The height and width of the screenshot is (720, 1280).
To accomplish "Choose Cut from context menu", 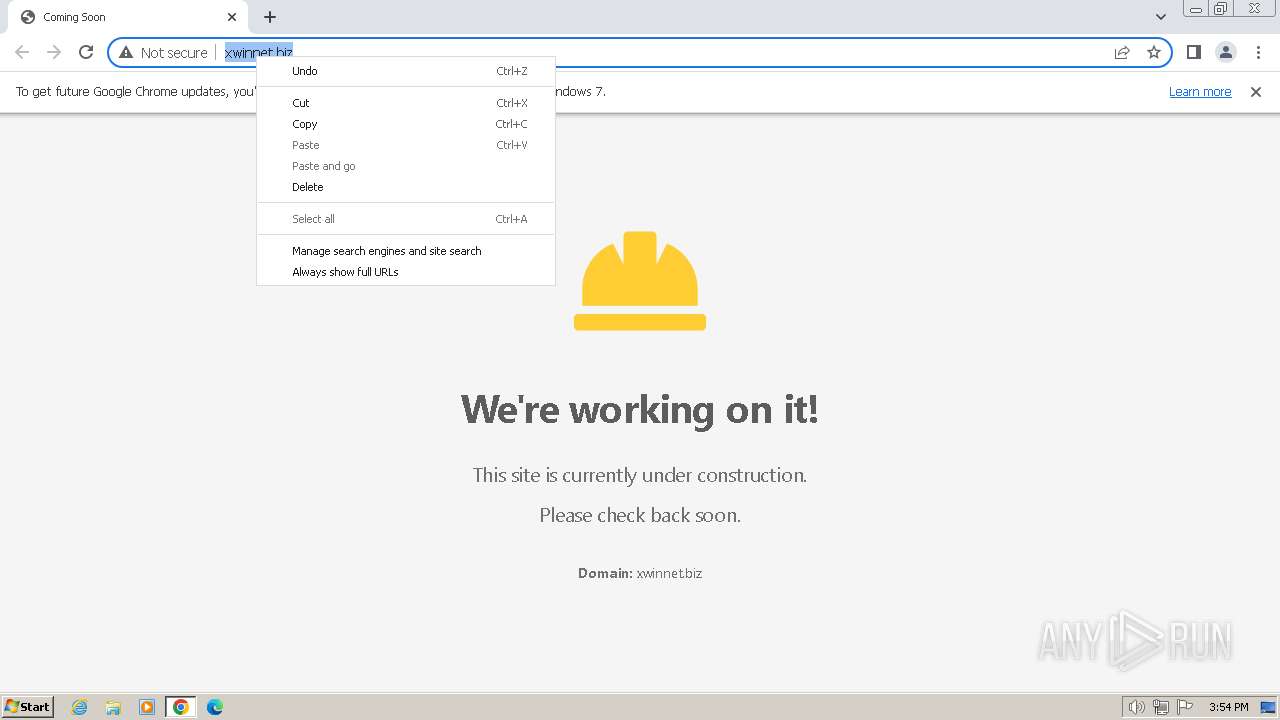I will (406, 103).
